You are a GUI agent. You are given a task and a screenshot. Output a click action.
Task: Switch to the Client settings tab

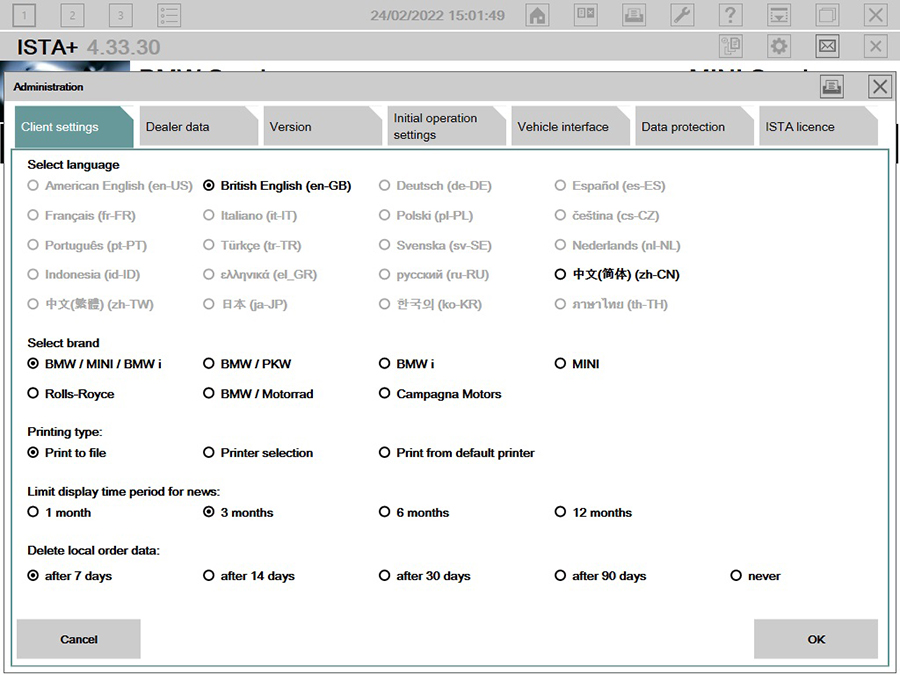tap(74, 126)
